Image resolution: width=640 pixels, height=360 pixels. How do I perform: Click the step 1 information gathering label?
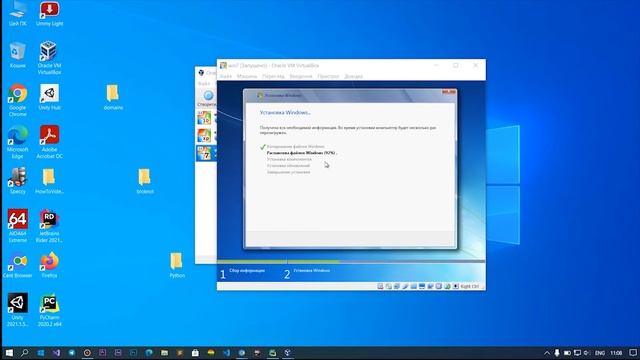tap(247, 270)
